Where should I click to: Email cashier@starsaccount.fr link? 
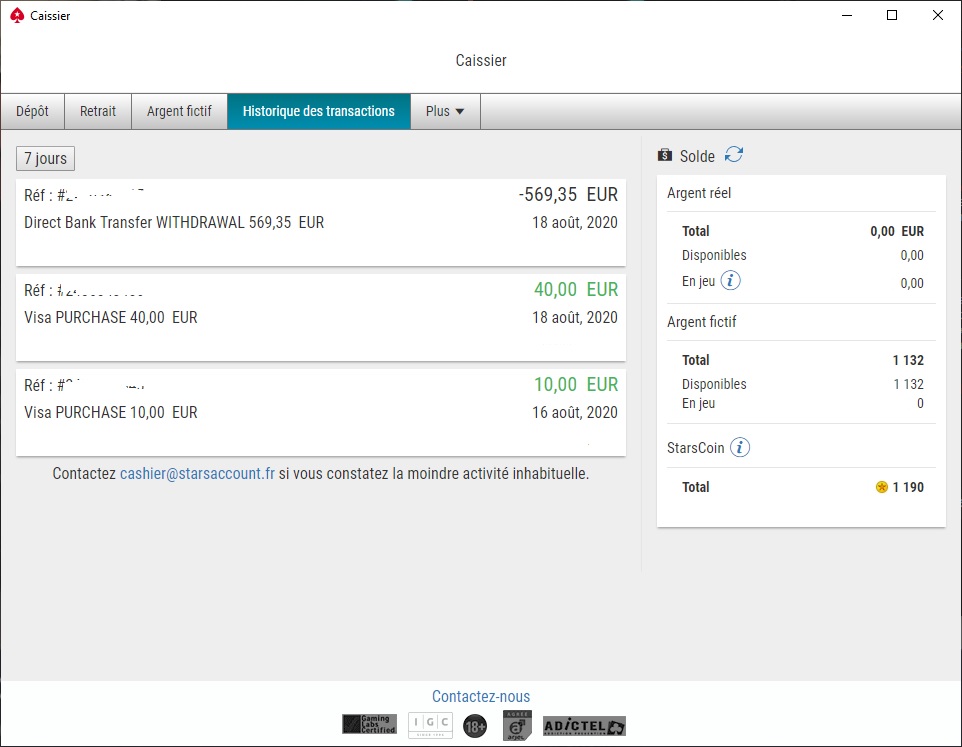click(x=198, y=473)
